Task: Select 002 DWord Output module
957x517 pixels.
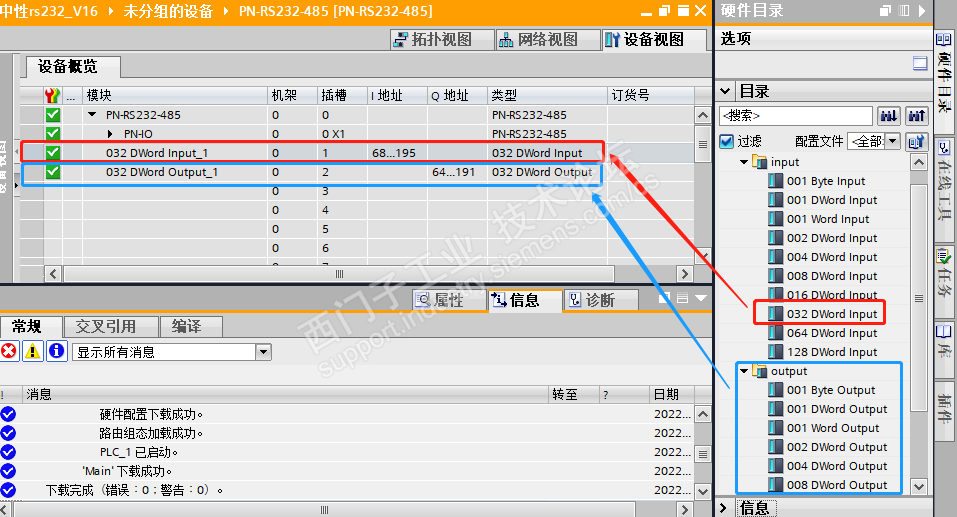Action: (x=836, y=447)
